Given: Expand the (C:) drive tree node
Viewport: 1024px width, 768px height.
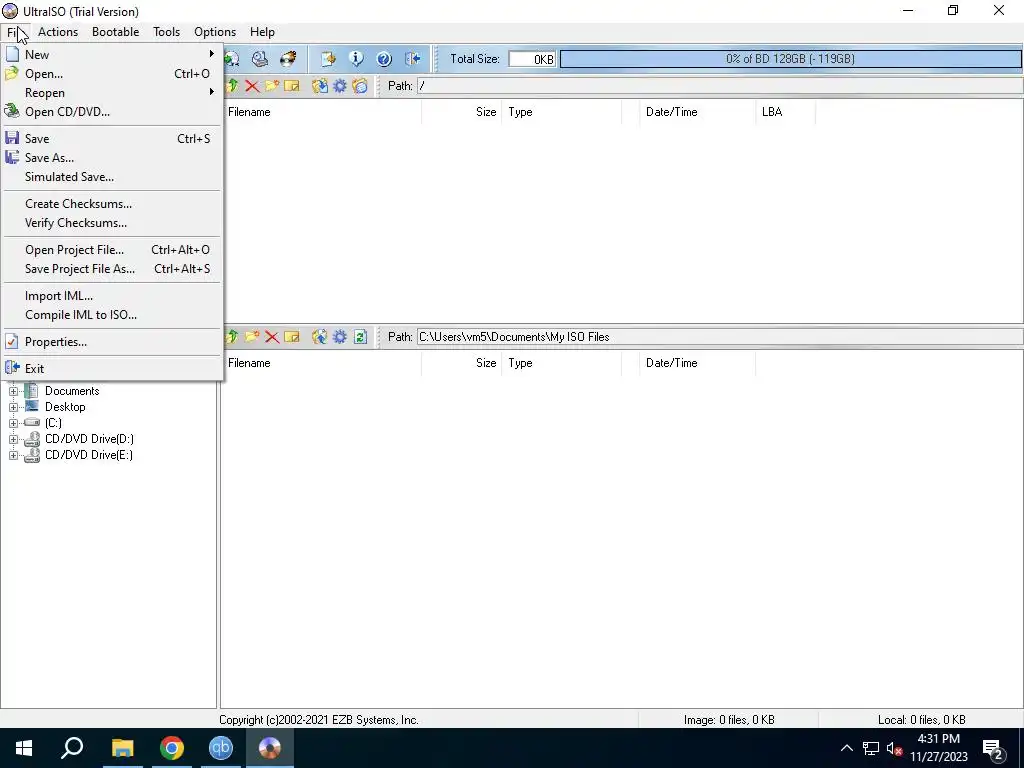Looking at the screenshot, I should (13, 423).
